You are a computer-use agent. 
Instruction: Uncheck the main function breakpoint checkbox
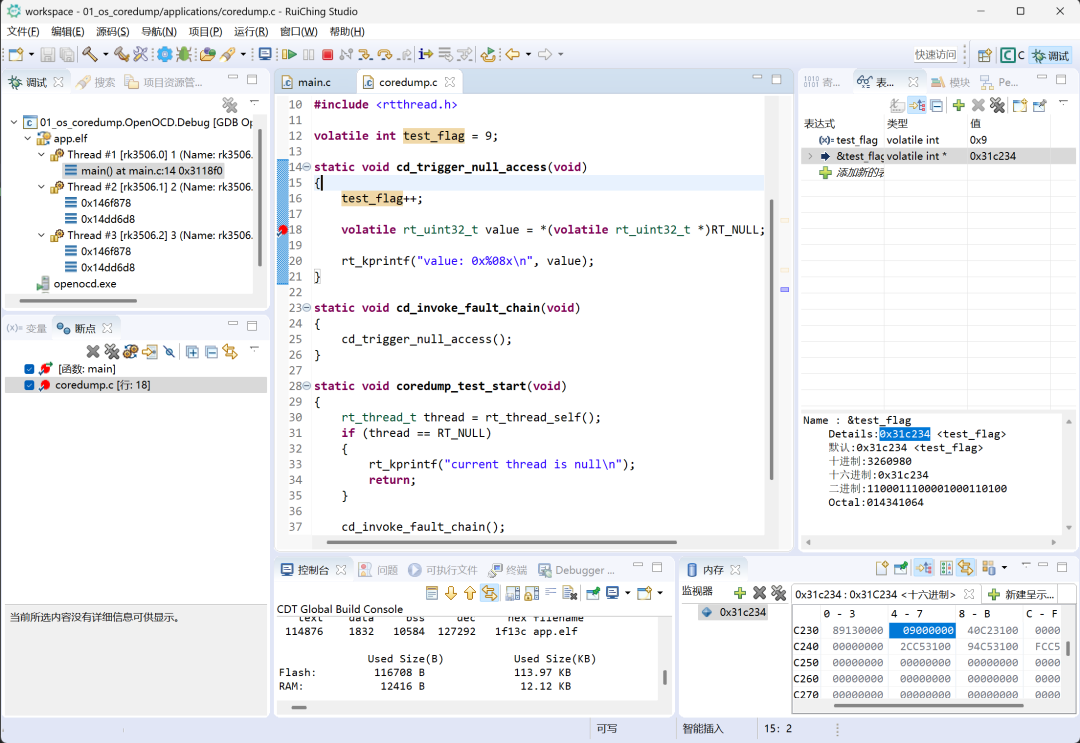click(29, 369)
